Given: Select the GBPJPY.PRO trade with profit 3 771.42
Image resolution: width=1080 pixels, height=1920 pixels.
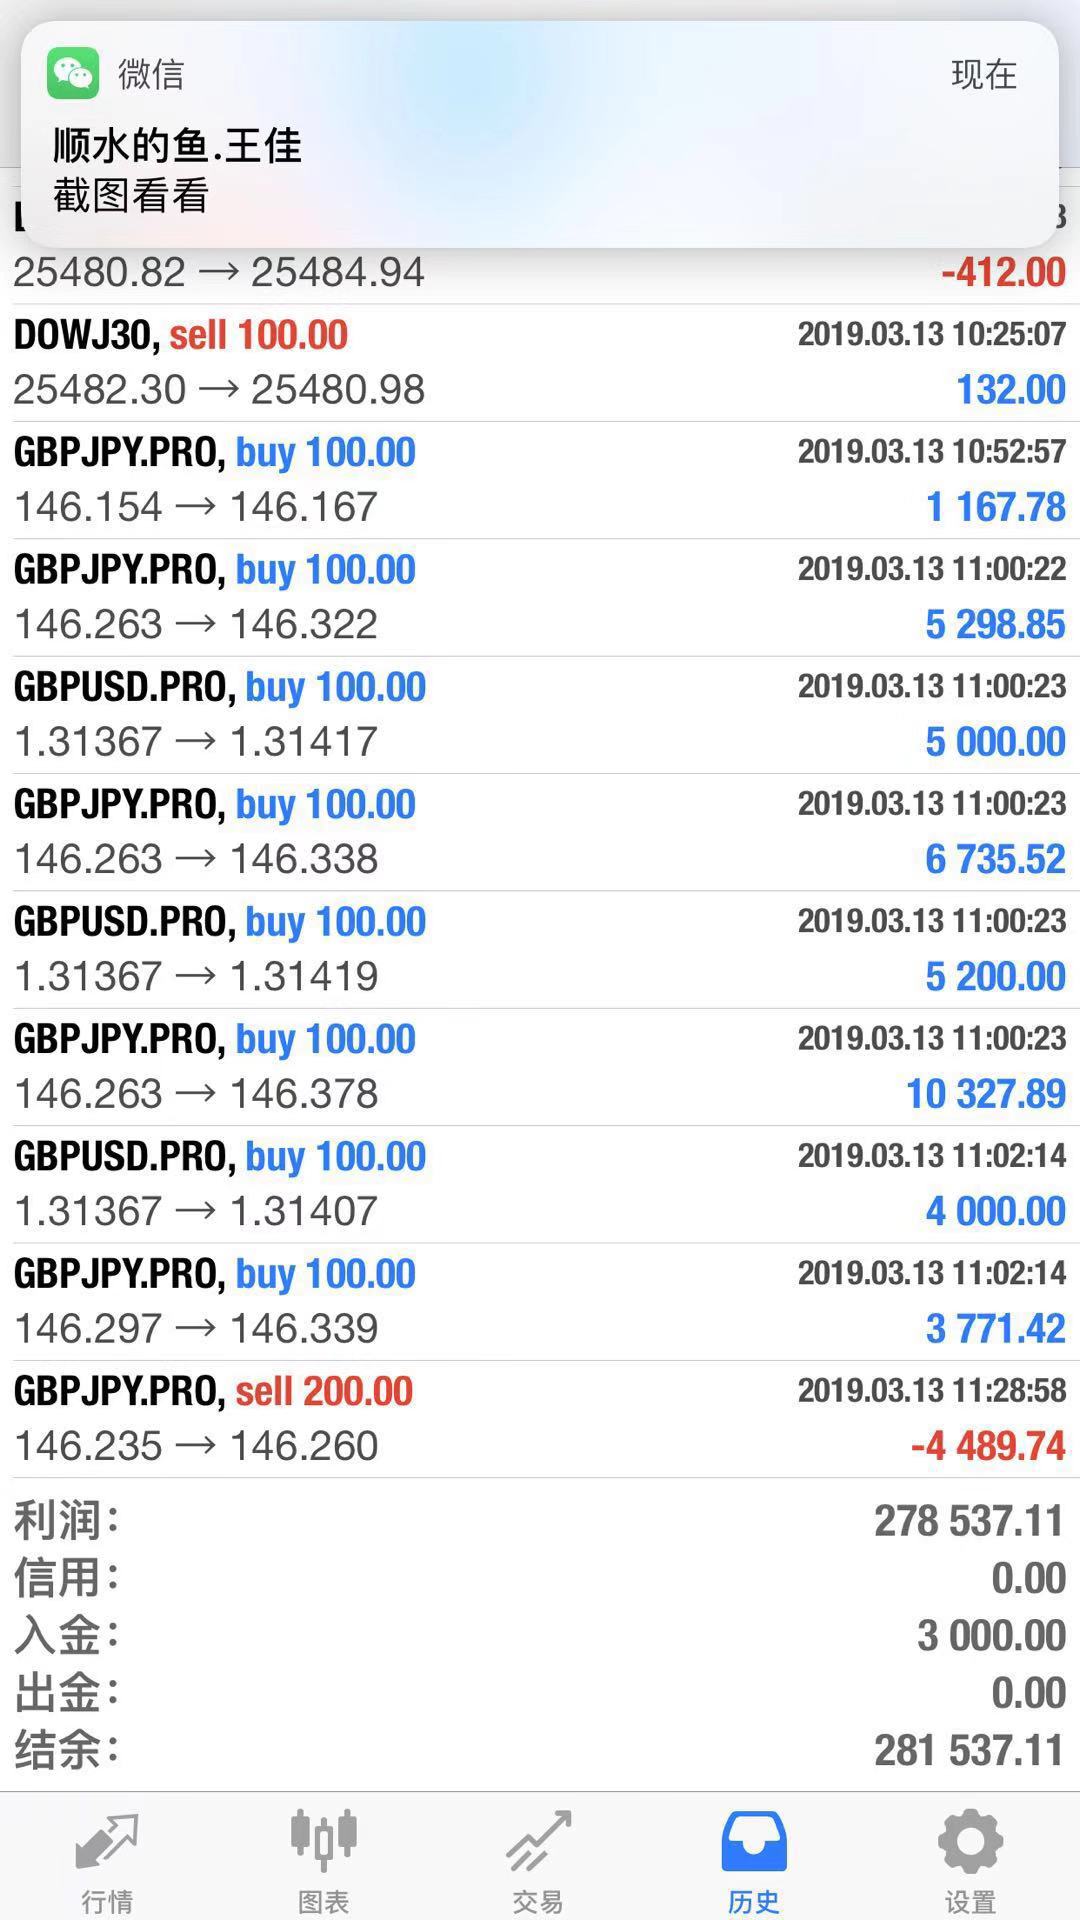Looking at the screenshot, I should pos(540,1301).
